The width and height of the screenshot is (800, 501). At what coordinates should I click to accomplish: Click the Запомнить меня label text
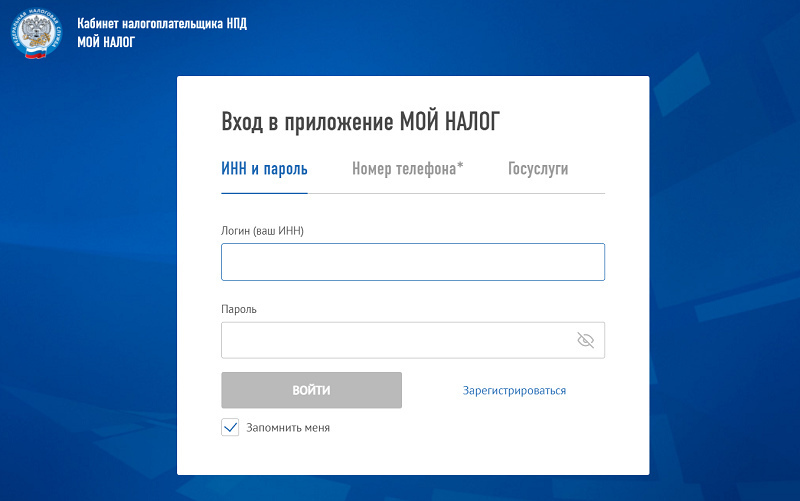(x=288, y=428)
